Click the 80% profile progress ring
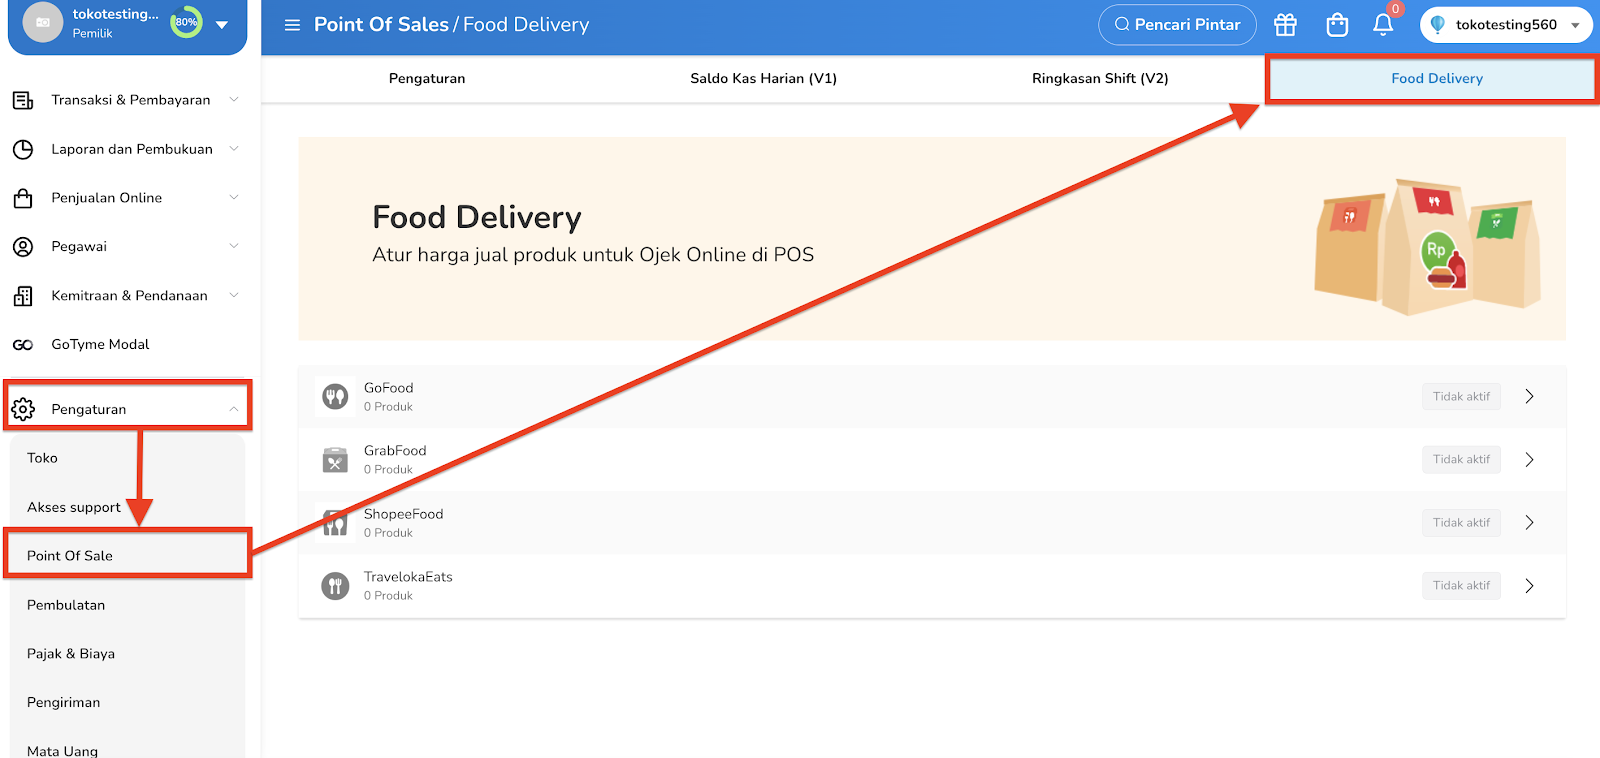The height and width of the screenshot is (758, 1600). [186, 22]
